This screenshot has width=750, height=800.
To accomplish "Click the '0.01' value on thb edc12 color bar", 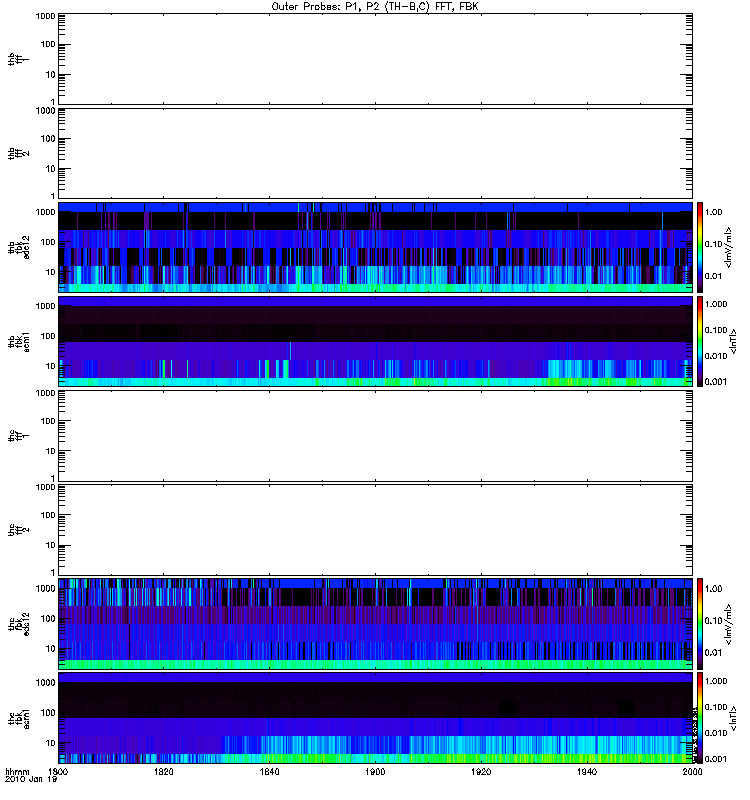I will (713, 276).
